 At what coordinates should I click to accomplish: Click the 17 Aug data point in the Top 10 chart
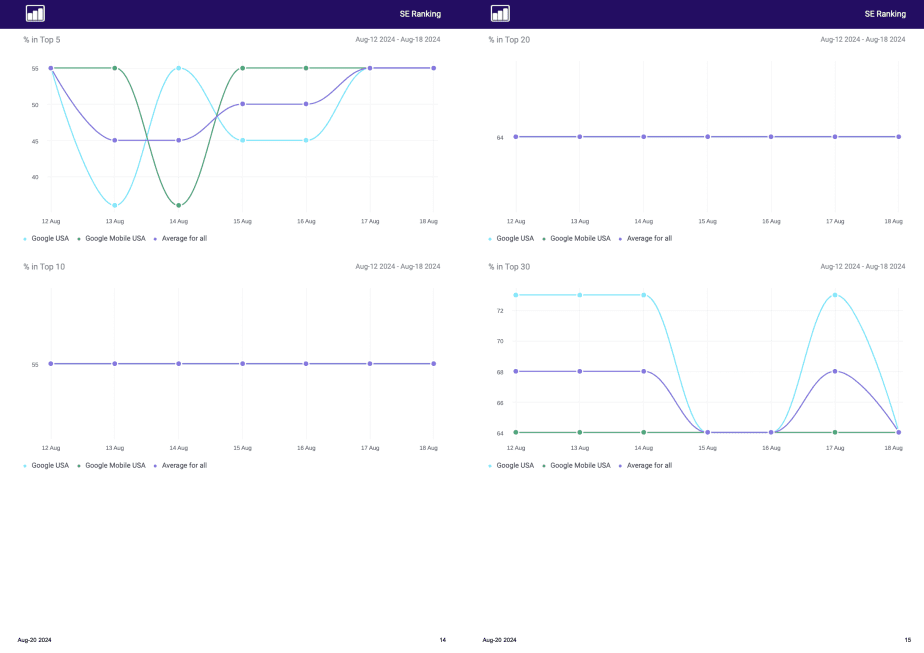[370, 364]
